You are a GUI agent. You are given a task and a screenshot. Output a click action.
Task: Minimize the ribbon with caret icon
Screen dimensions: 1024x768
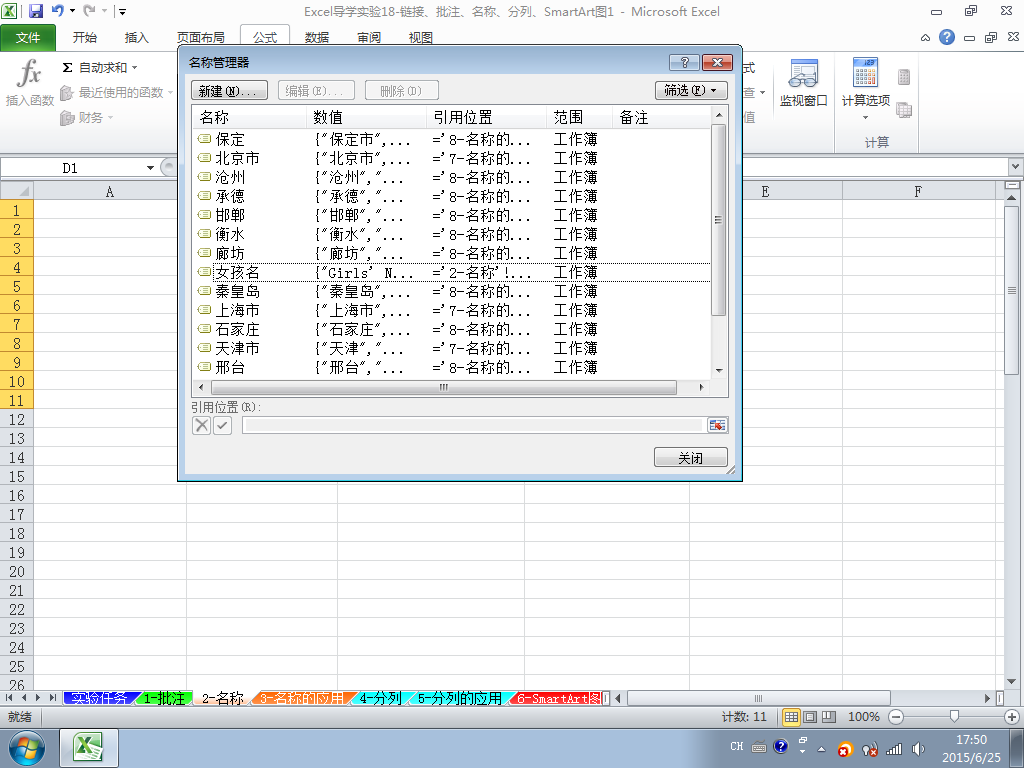point(925,38)
